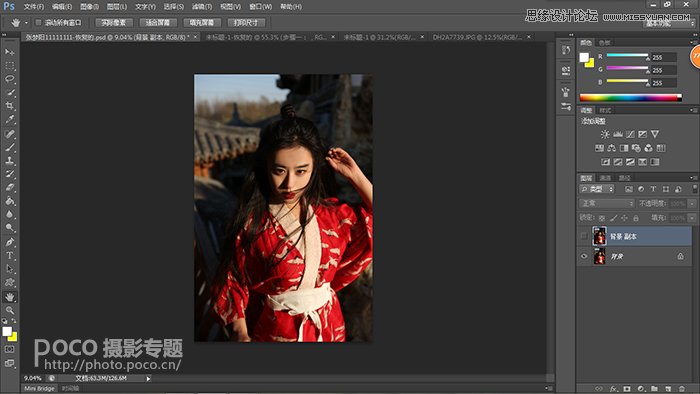Open the Hand tool preset picker arrow
This screenshot has height=394, width=700.
tap(26, 22)
